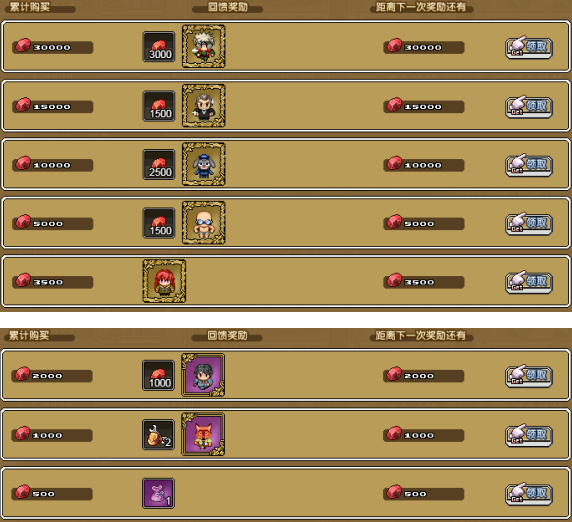This screenshot has height=522, width=572.
Task: Select the orange fox character card
Action: [203, 434]
